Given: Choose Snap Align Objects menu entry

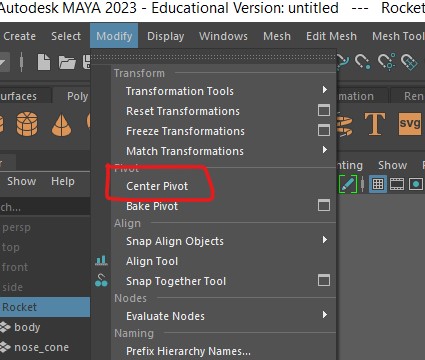Looking at the screenshot, I should click(175, 241).
